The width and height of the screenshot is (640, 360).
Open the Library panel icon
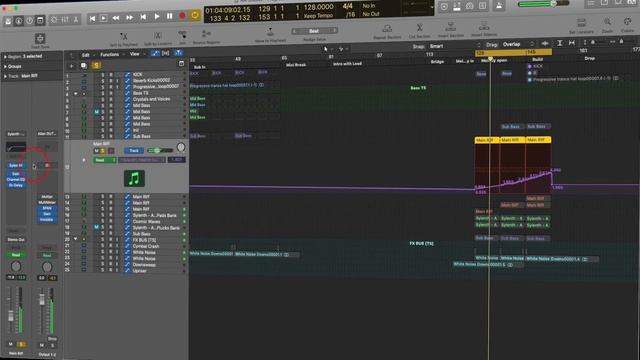pos(8,21)
